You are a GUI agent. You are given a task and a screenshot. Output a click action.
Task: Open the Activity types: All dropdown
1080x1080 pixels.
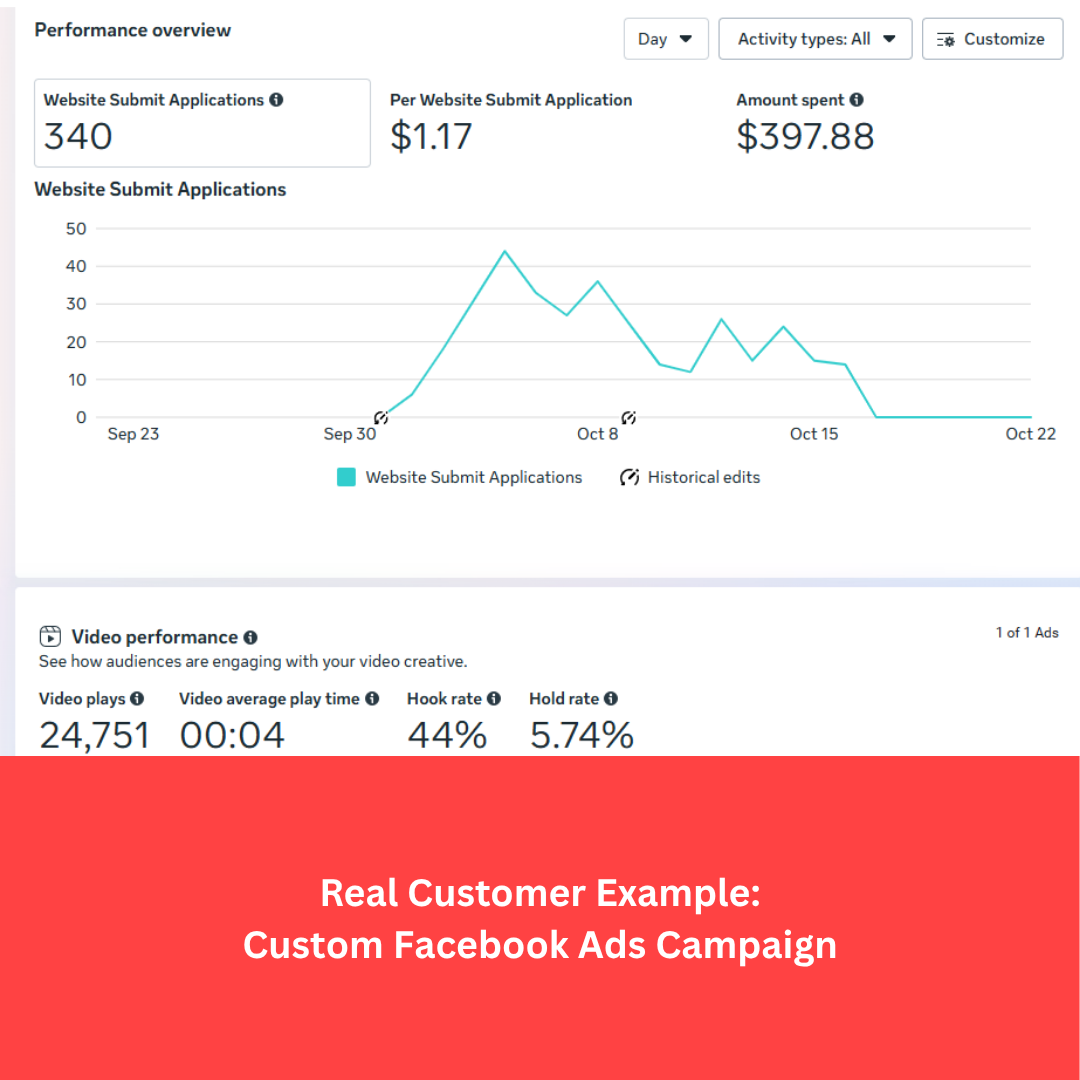click(815, 39)
